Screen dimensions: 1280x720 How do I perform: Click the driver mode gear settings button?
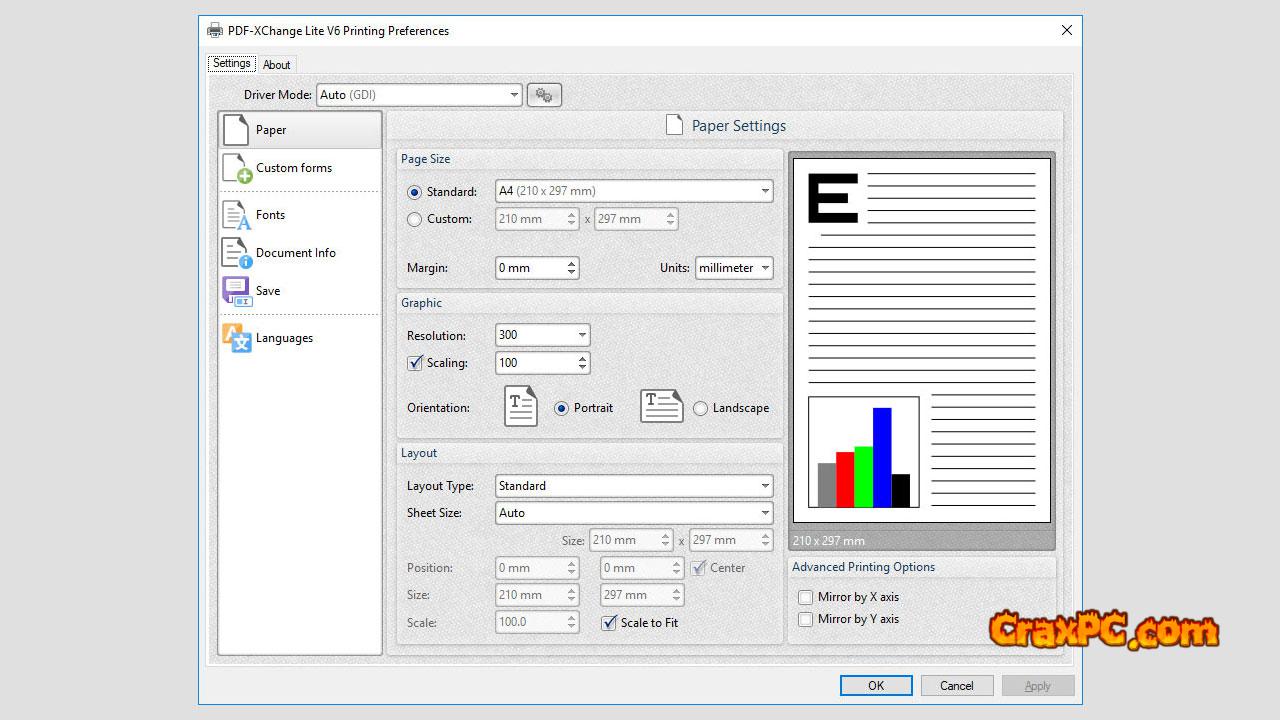(544, 95)
